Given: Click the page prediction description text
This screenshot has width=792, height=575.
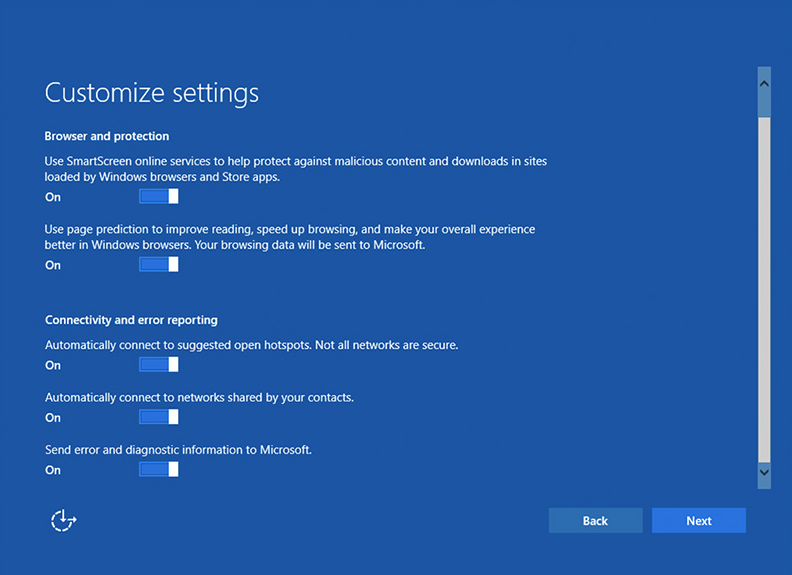Looking at the screenshot, I should (289, 237).
